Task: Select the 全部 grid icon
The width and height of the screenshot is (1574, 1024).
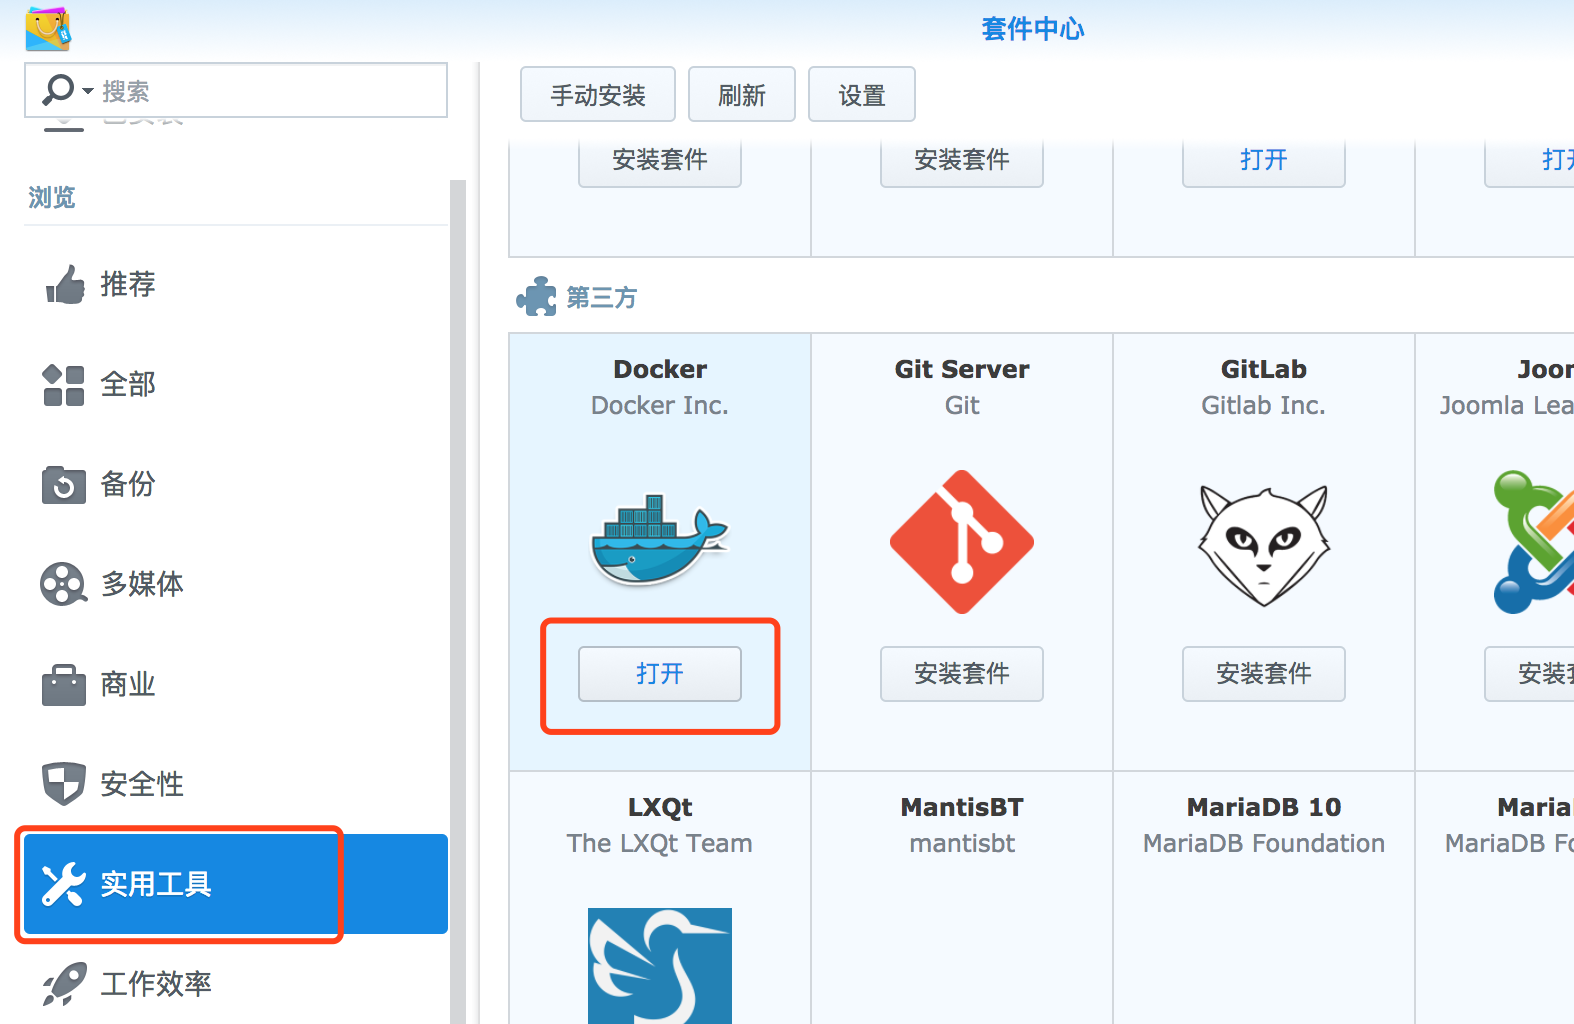Action: 64,385
